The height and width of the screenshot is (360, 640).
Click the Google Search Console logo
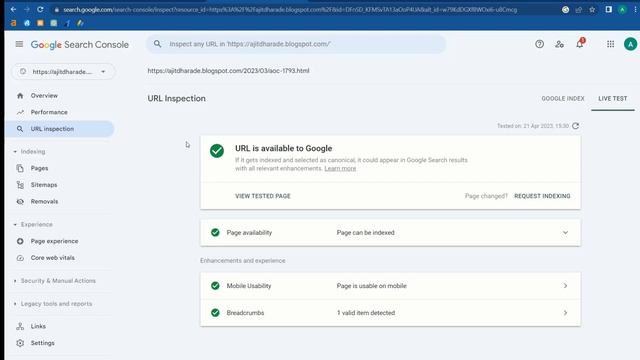tap(80, 44)
